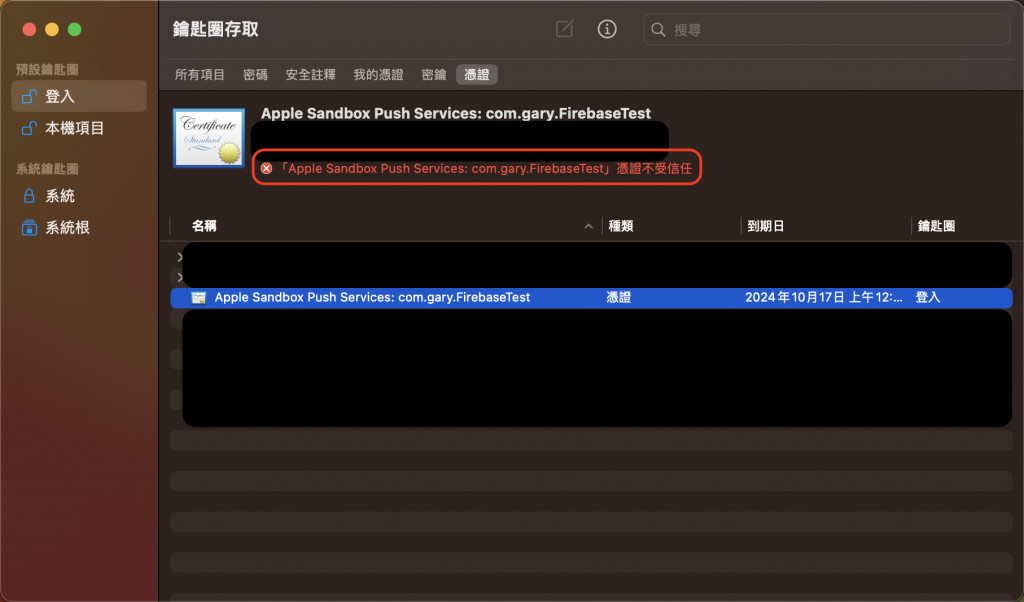
Task: Click the red error icon beside untrusted message
Action: pos(266,168)
